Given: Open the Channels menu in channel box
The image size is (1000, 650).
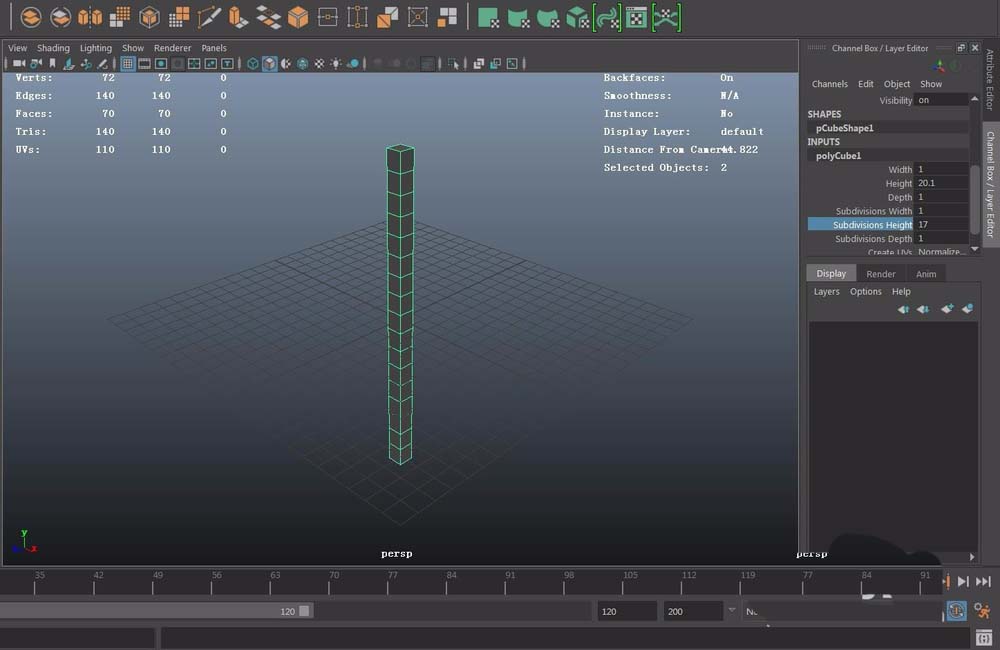Looking at the screenshot, I should click(x=830, y=84).
